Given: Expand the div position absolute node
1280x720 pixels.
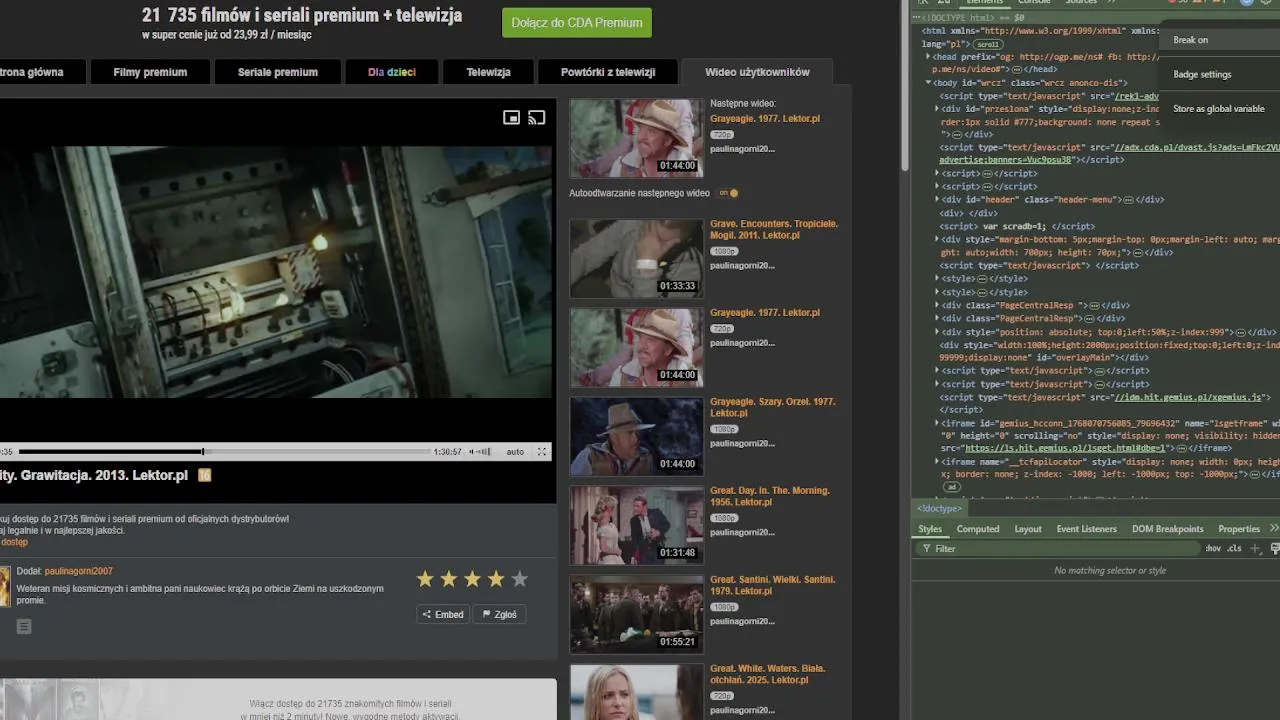Looking at the screenshot, I should click(937, 332).
